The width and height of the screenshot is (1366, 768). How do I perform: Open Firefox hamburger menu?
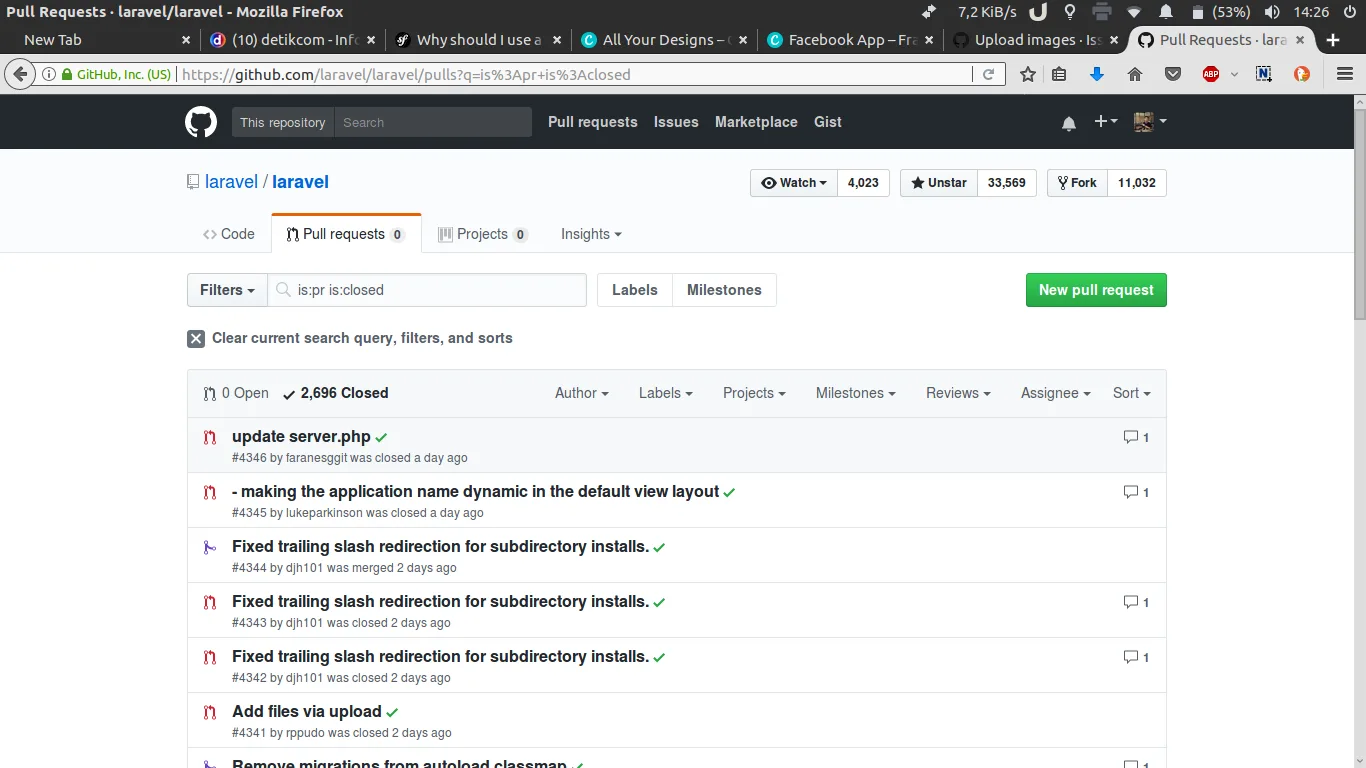coord(1345,74)
